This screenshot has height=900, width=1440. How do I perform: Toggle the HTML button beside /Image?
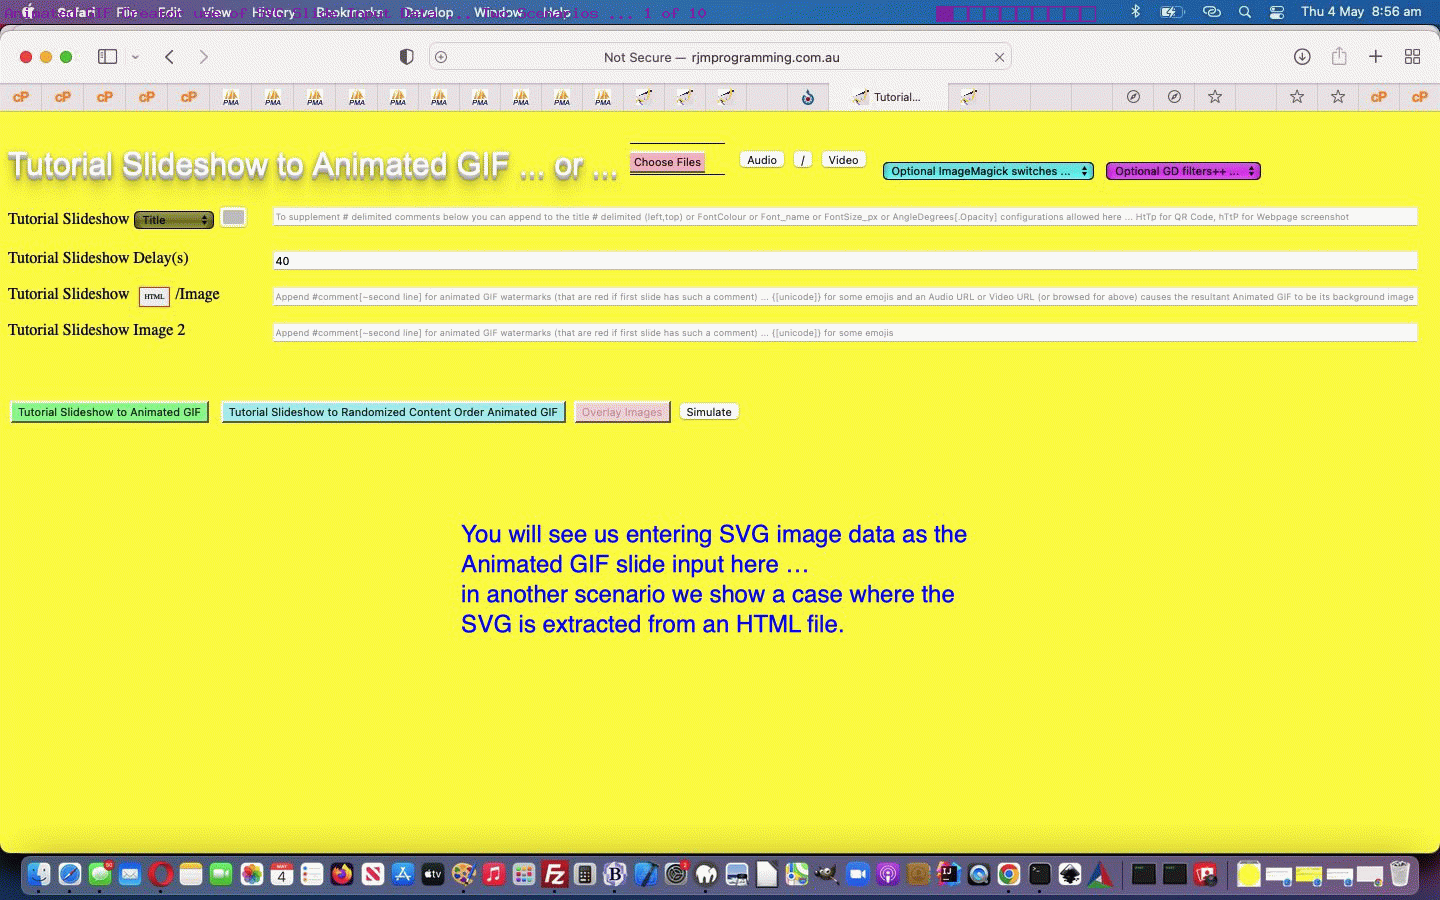coord(154,296)
